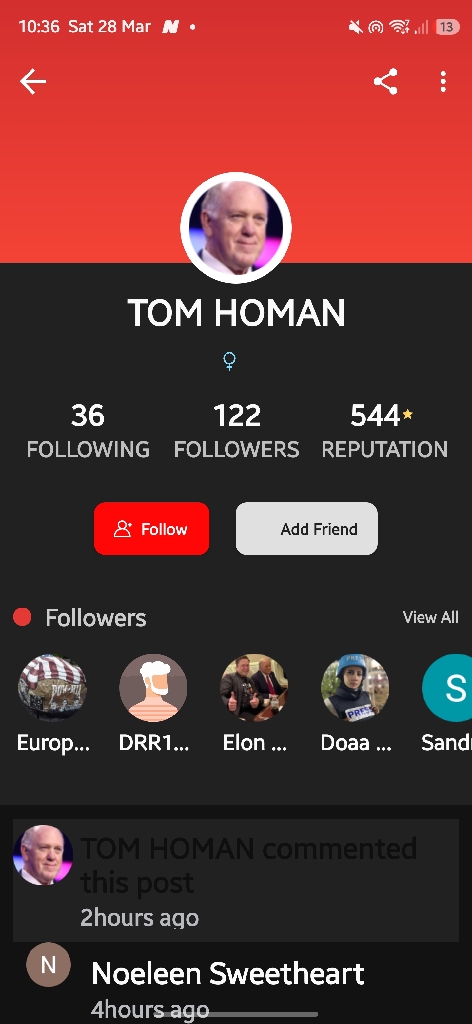Screen dimensions: 472x1024
Task: View all followers
Action: pyautogui.click(x=430, y=617)
